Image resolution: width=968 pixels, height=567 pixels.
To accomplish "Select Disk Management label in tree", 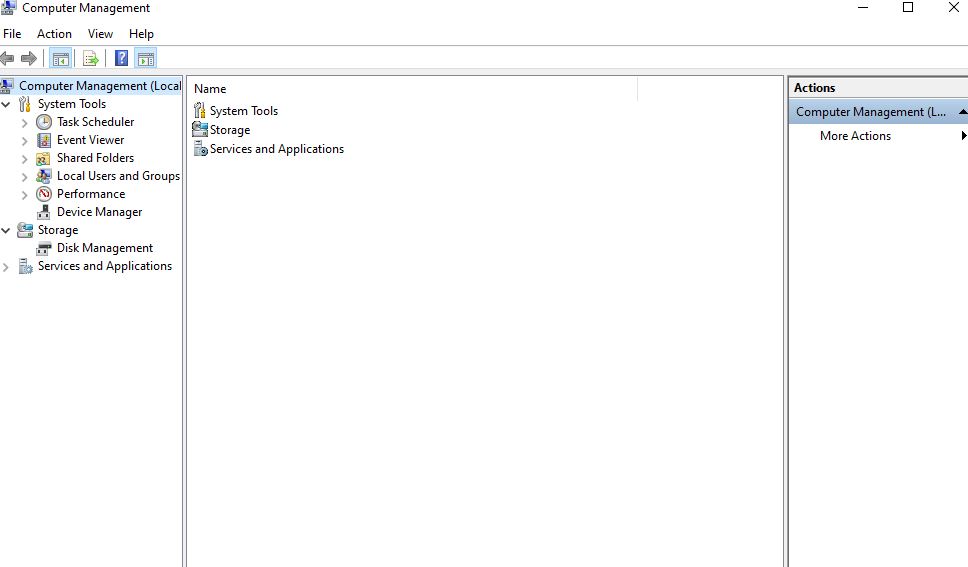I will click(105, 248).
